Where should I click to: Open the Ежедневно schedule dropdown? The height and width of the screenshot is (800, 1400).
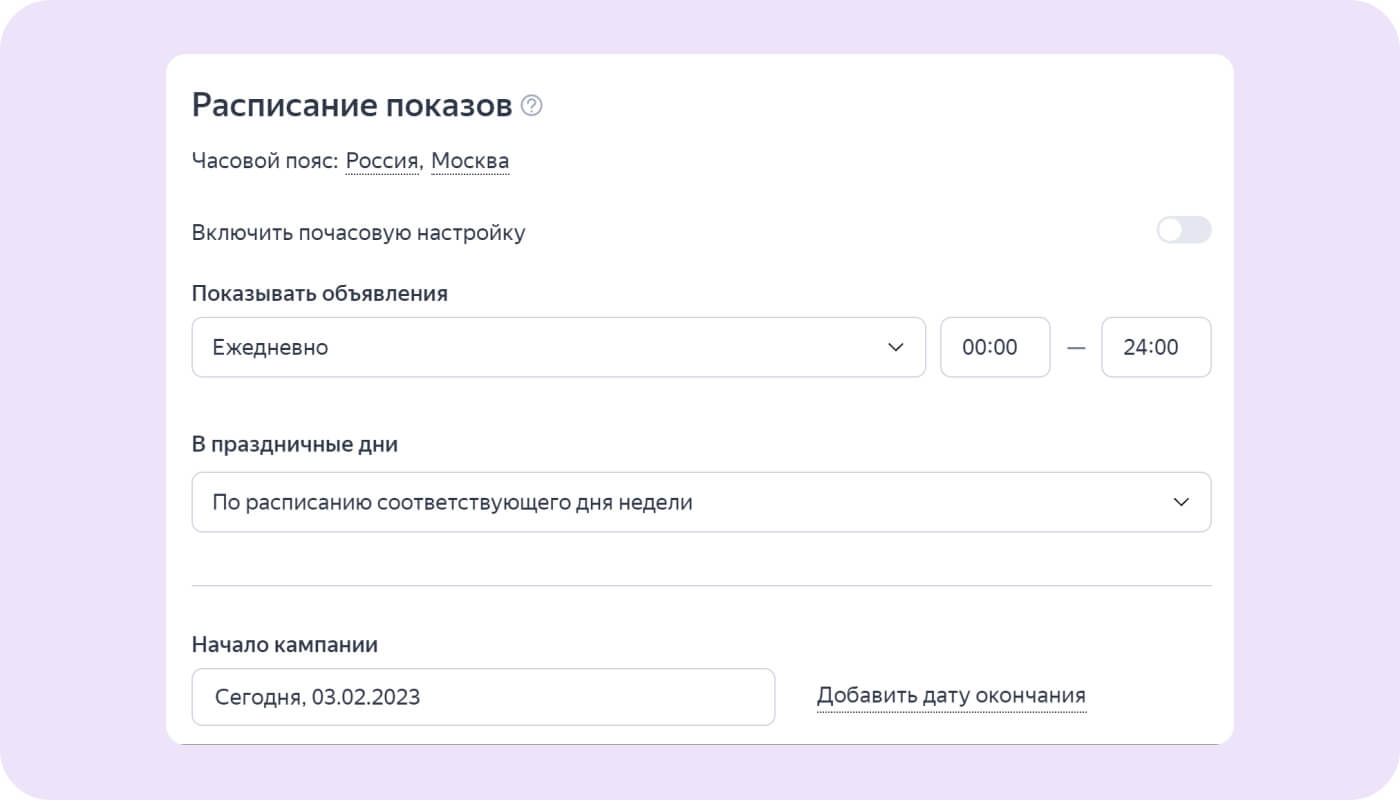click(559, 347)
